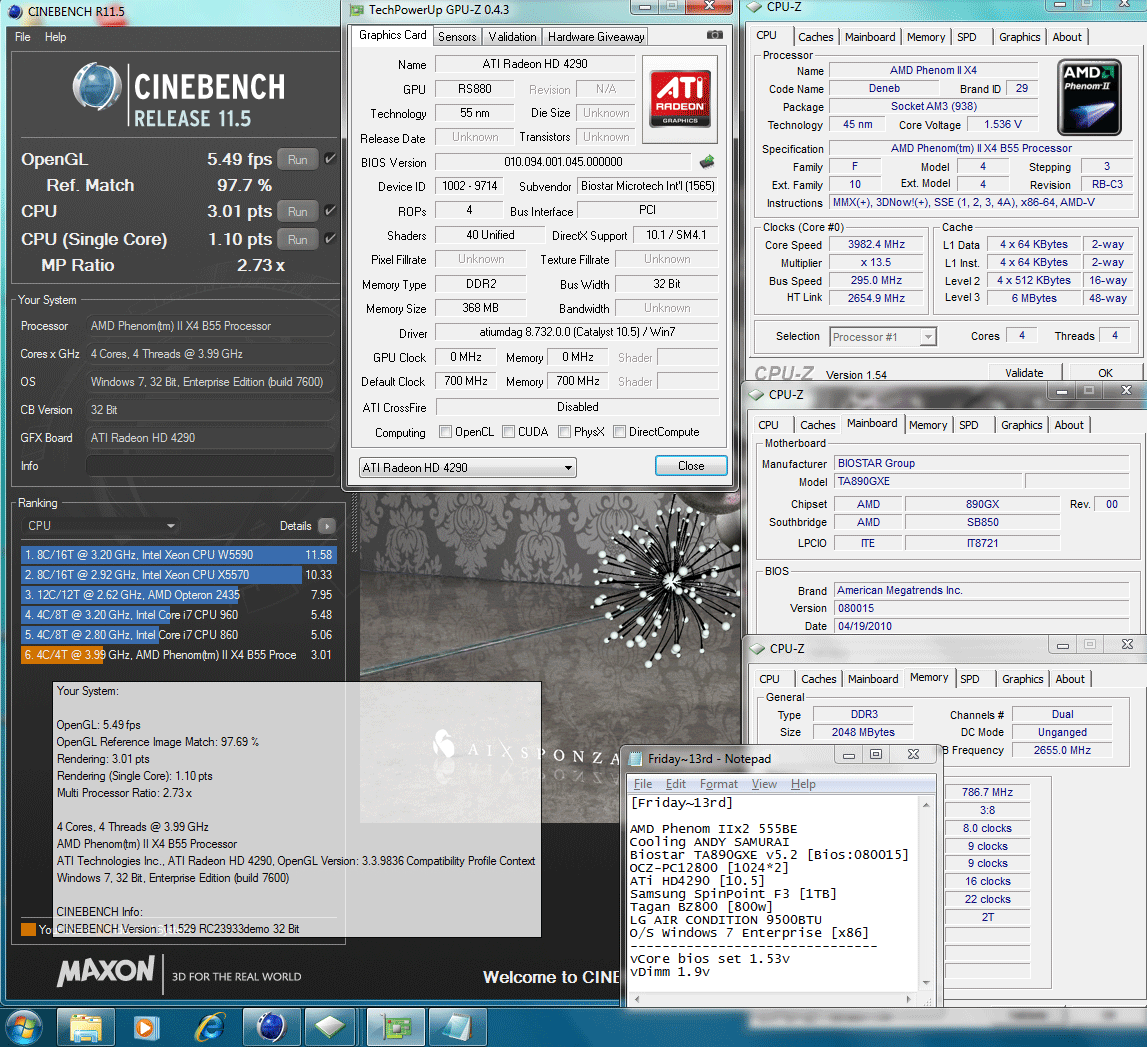
Task: Select the AMD Phenom II X4 B55 ranking row
Action: point(178,655)
